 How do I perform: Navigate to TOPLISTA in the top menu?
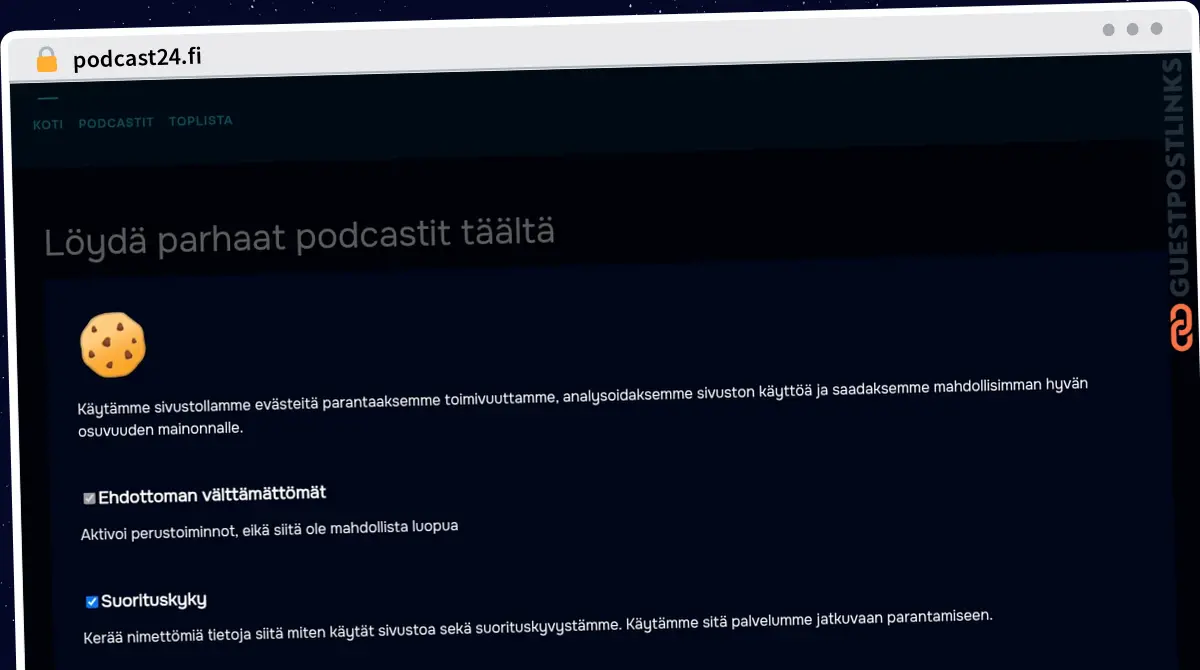[x=200, y=120]
